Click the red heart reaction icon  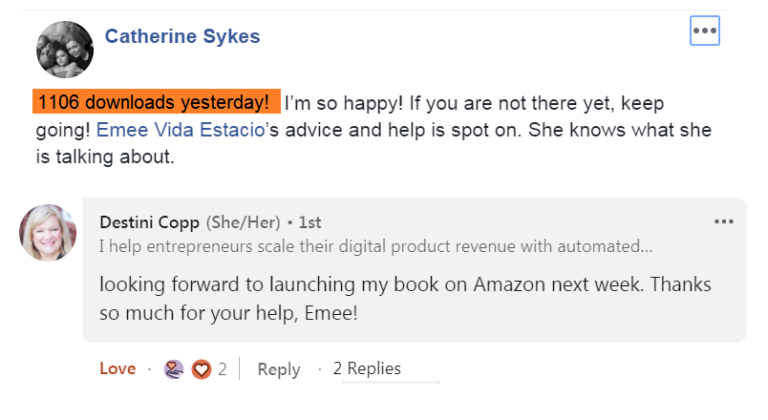201,369
